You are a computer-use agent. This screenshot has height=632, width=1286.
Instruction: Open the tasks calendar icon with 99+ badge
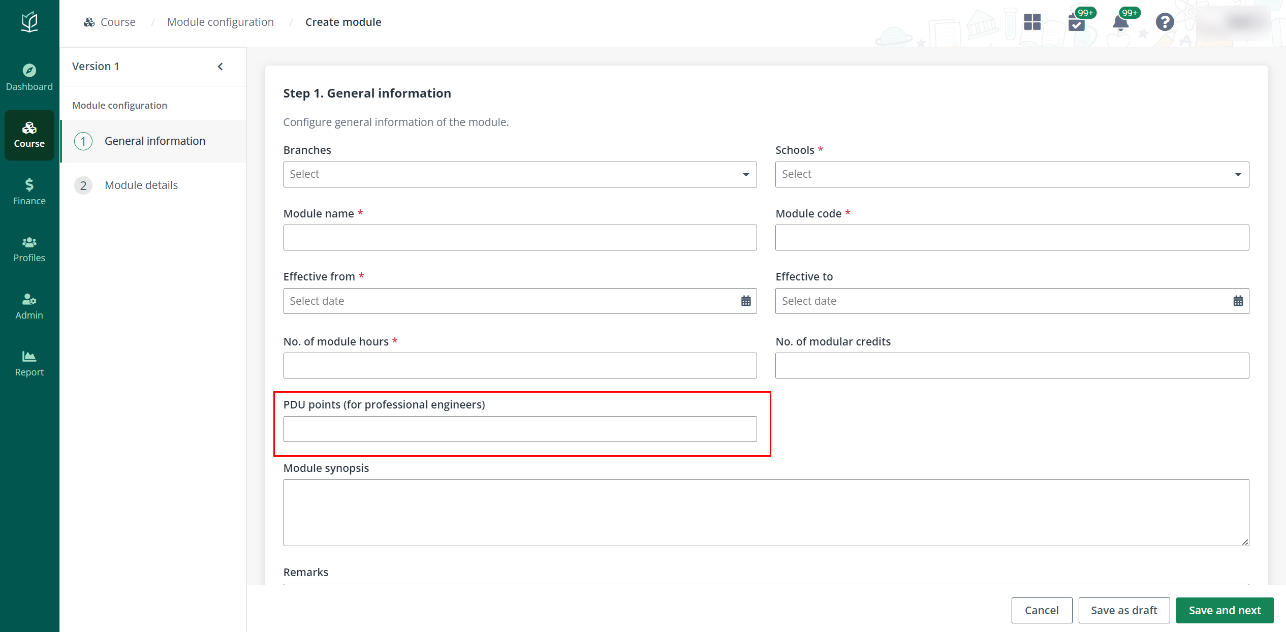coord(1077,22)
